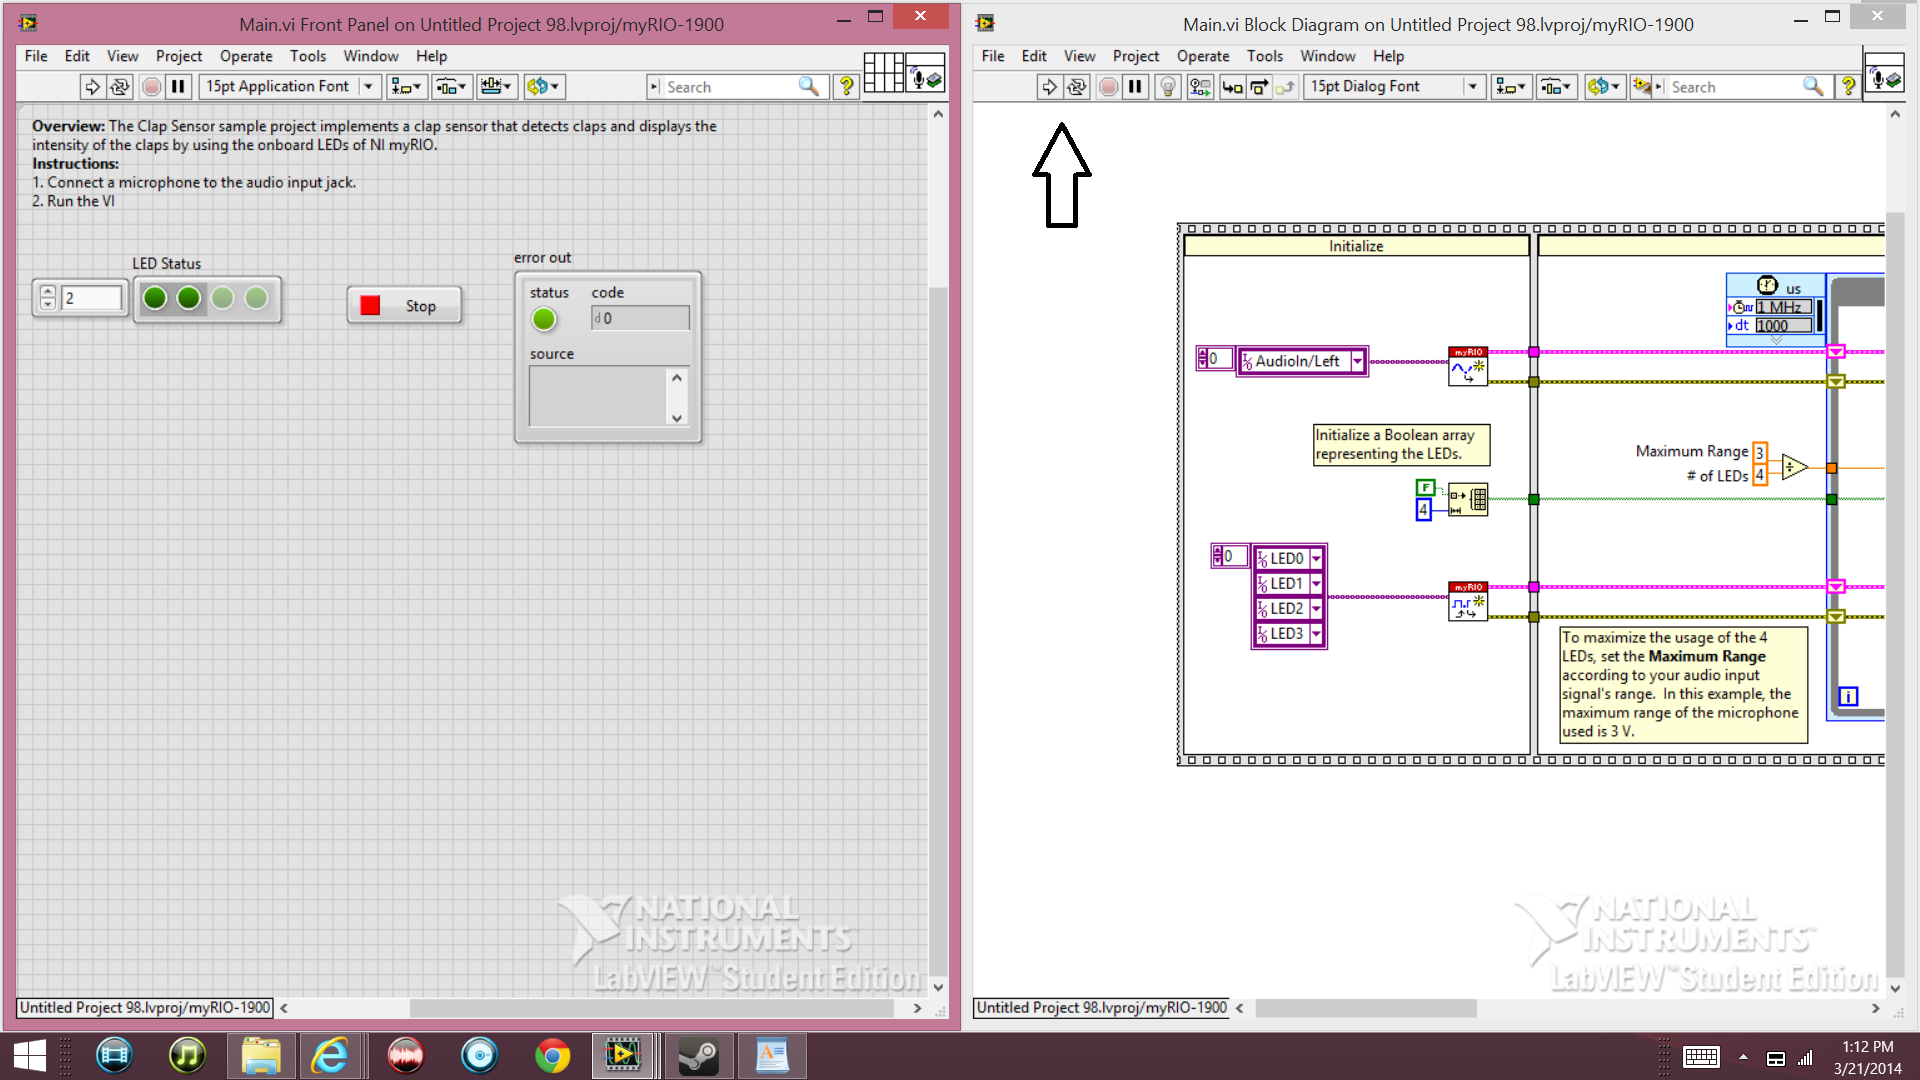Viewport: 1920px width, 1080px height.
Task: Expand the 15pt Application Font dropdown
Action: click(x=368, y=87)
